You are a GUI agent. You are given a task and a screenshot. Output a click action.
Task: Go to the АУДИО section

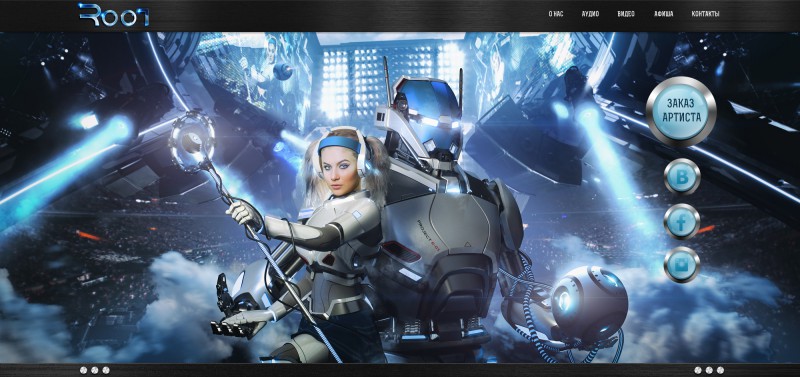coord(590,14)
